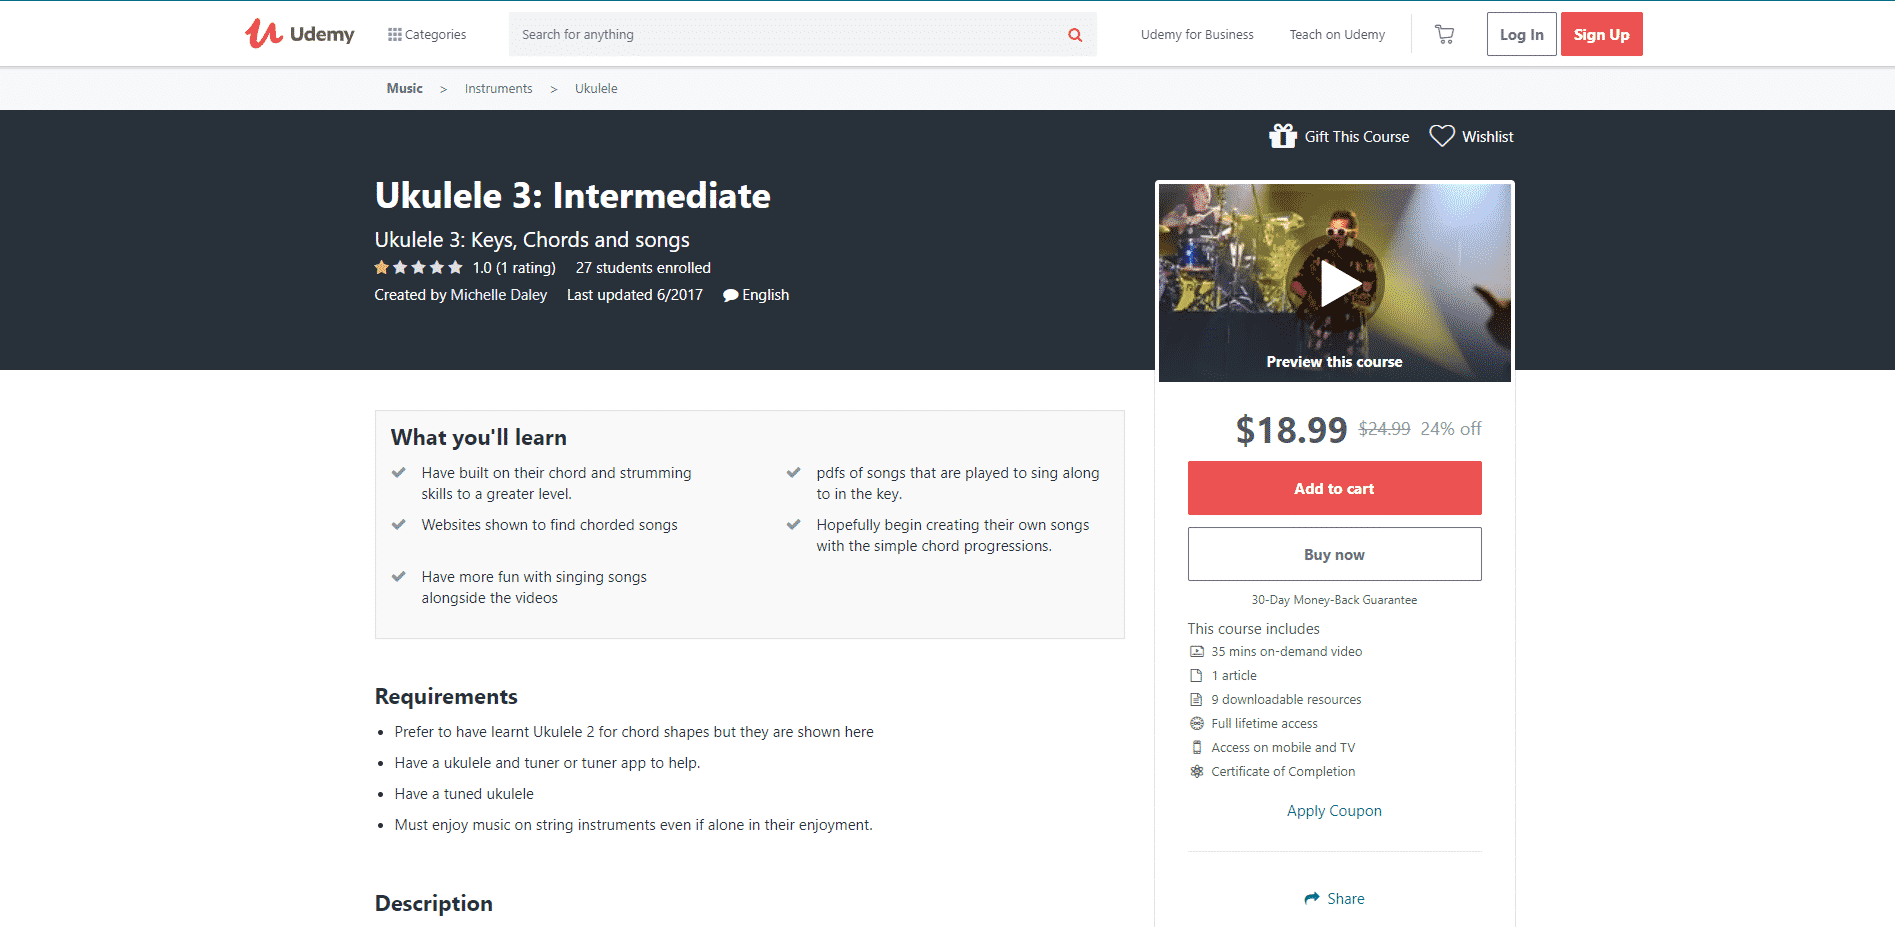This screenshot has height=927, width=1895.
Task: Click the star rating row
Action: (x=418, y=267)
